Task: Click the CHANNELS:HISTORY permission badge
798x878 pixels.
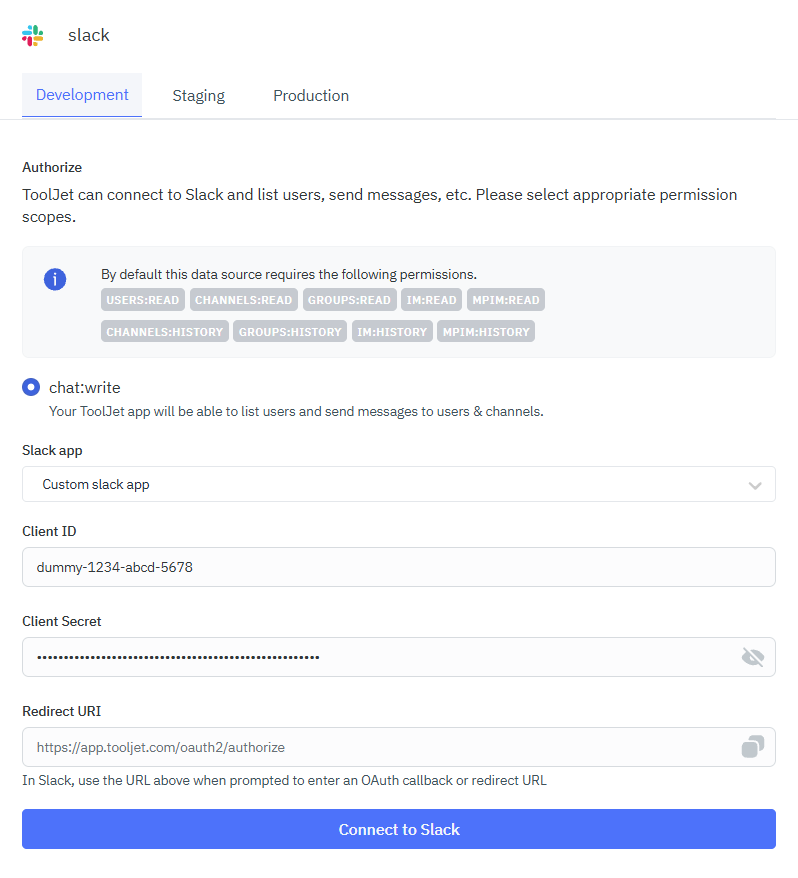Action: coord(165,331)
